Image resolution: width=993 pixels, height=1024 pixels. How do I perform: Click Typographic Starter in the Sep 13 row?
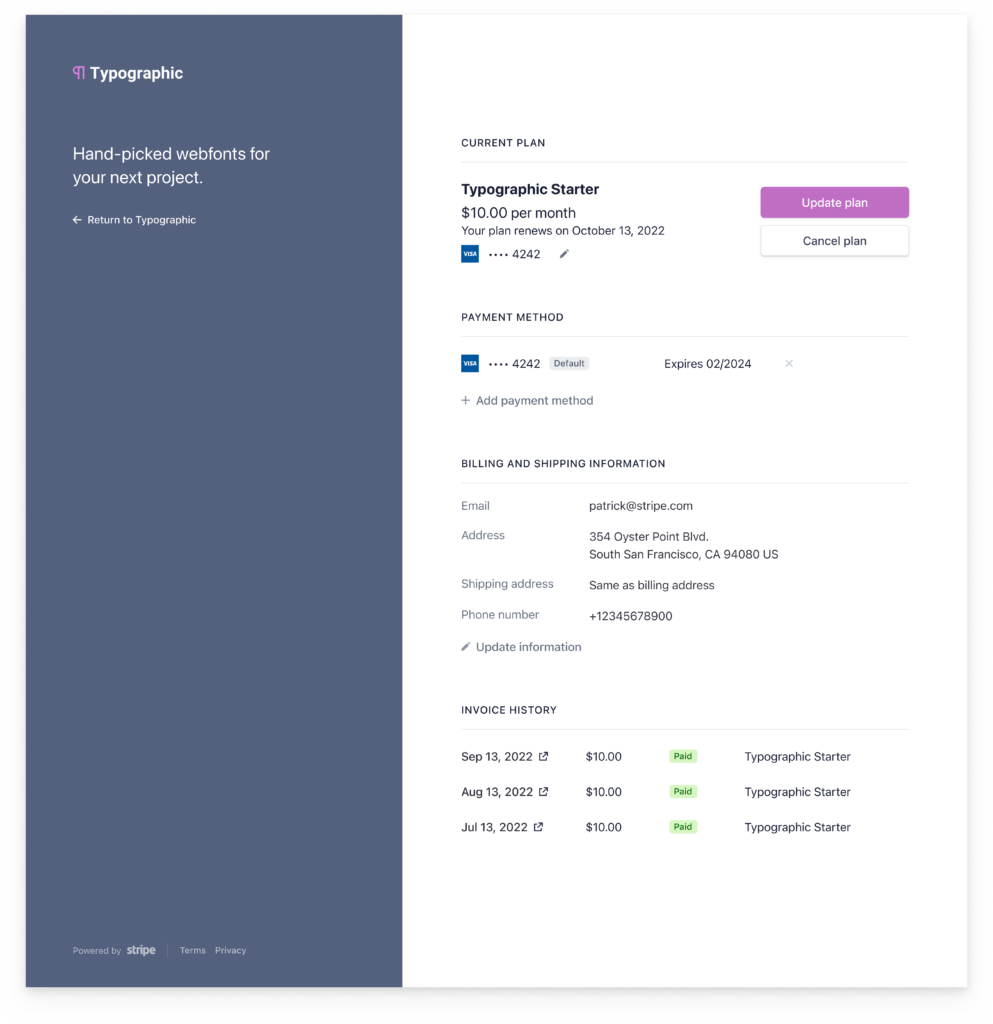(797, 756)
